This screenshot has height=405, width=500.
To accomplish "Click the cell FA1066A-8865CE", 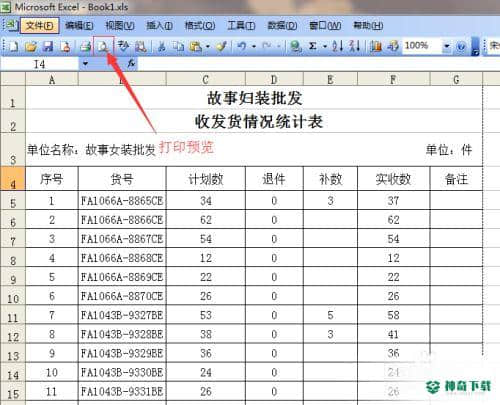I will pos(122,200).
